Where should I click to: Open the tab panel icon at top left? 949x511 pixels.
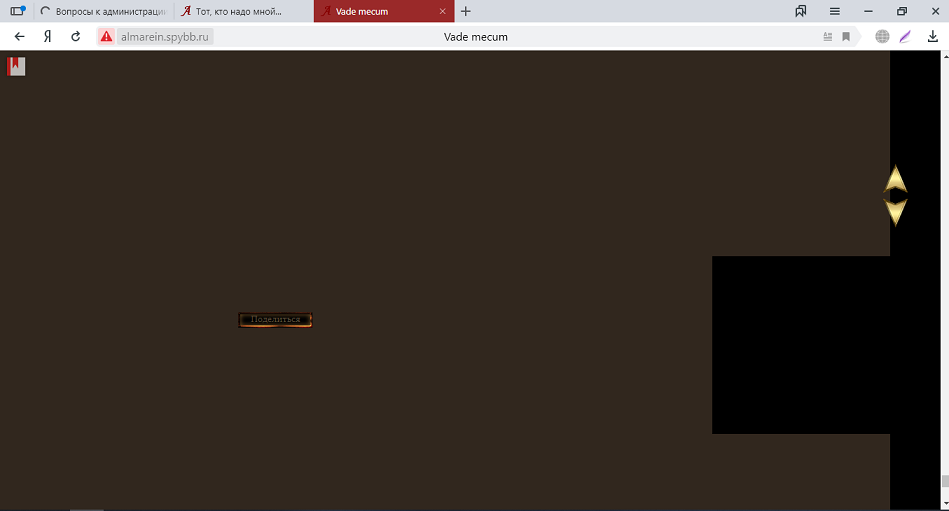pyautogui.click(x=18, y=10)
